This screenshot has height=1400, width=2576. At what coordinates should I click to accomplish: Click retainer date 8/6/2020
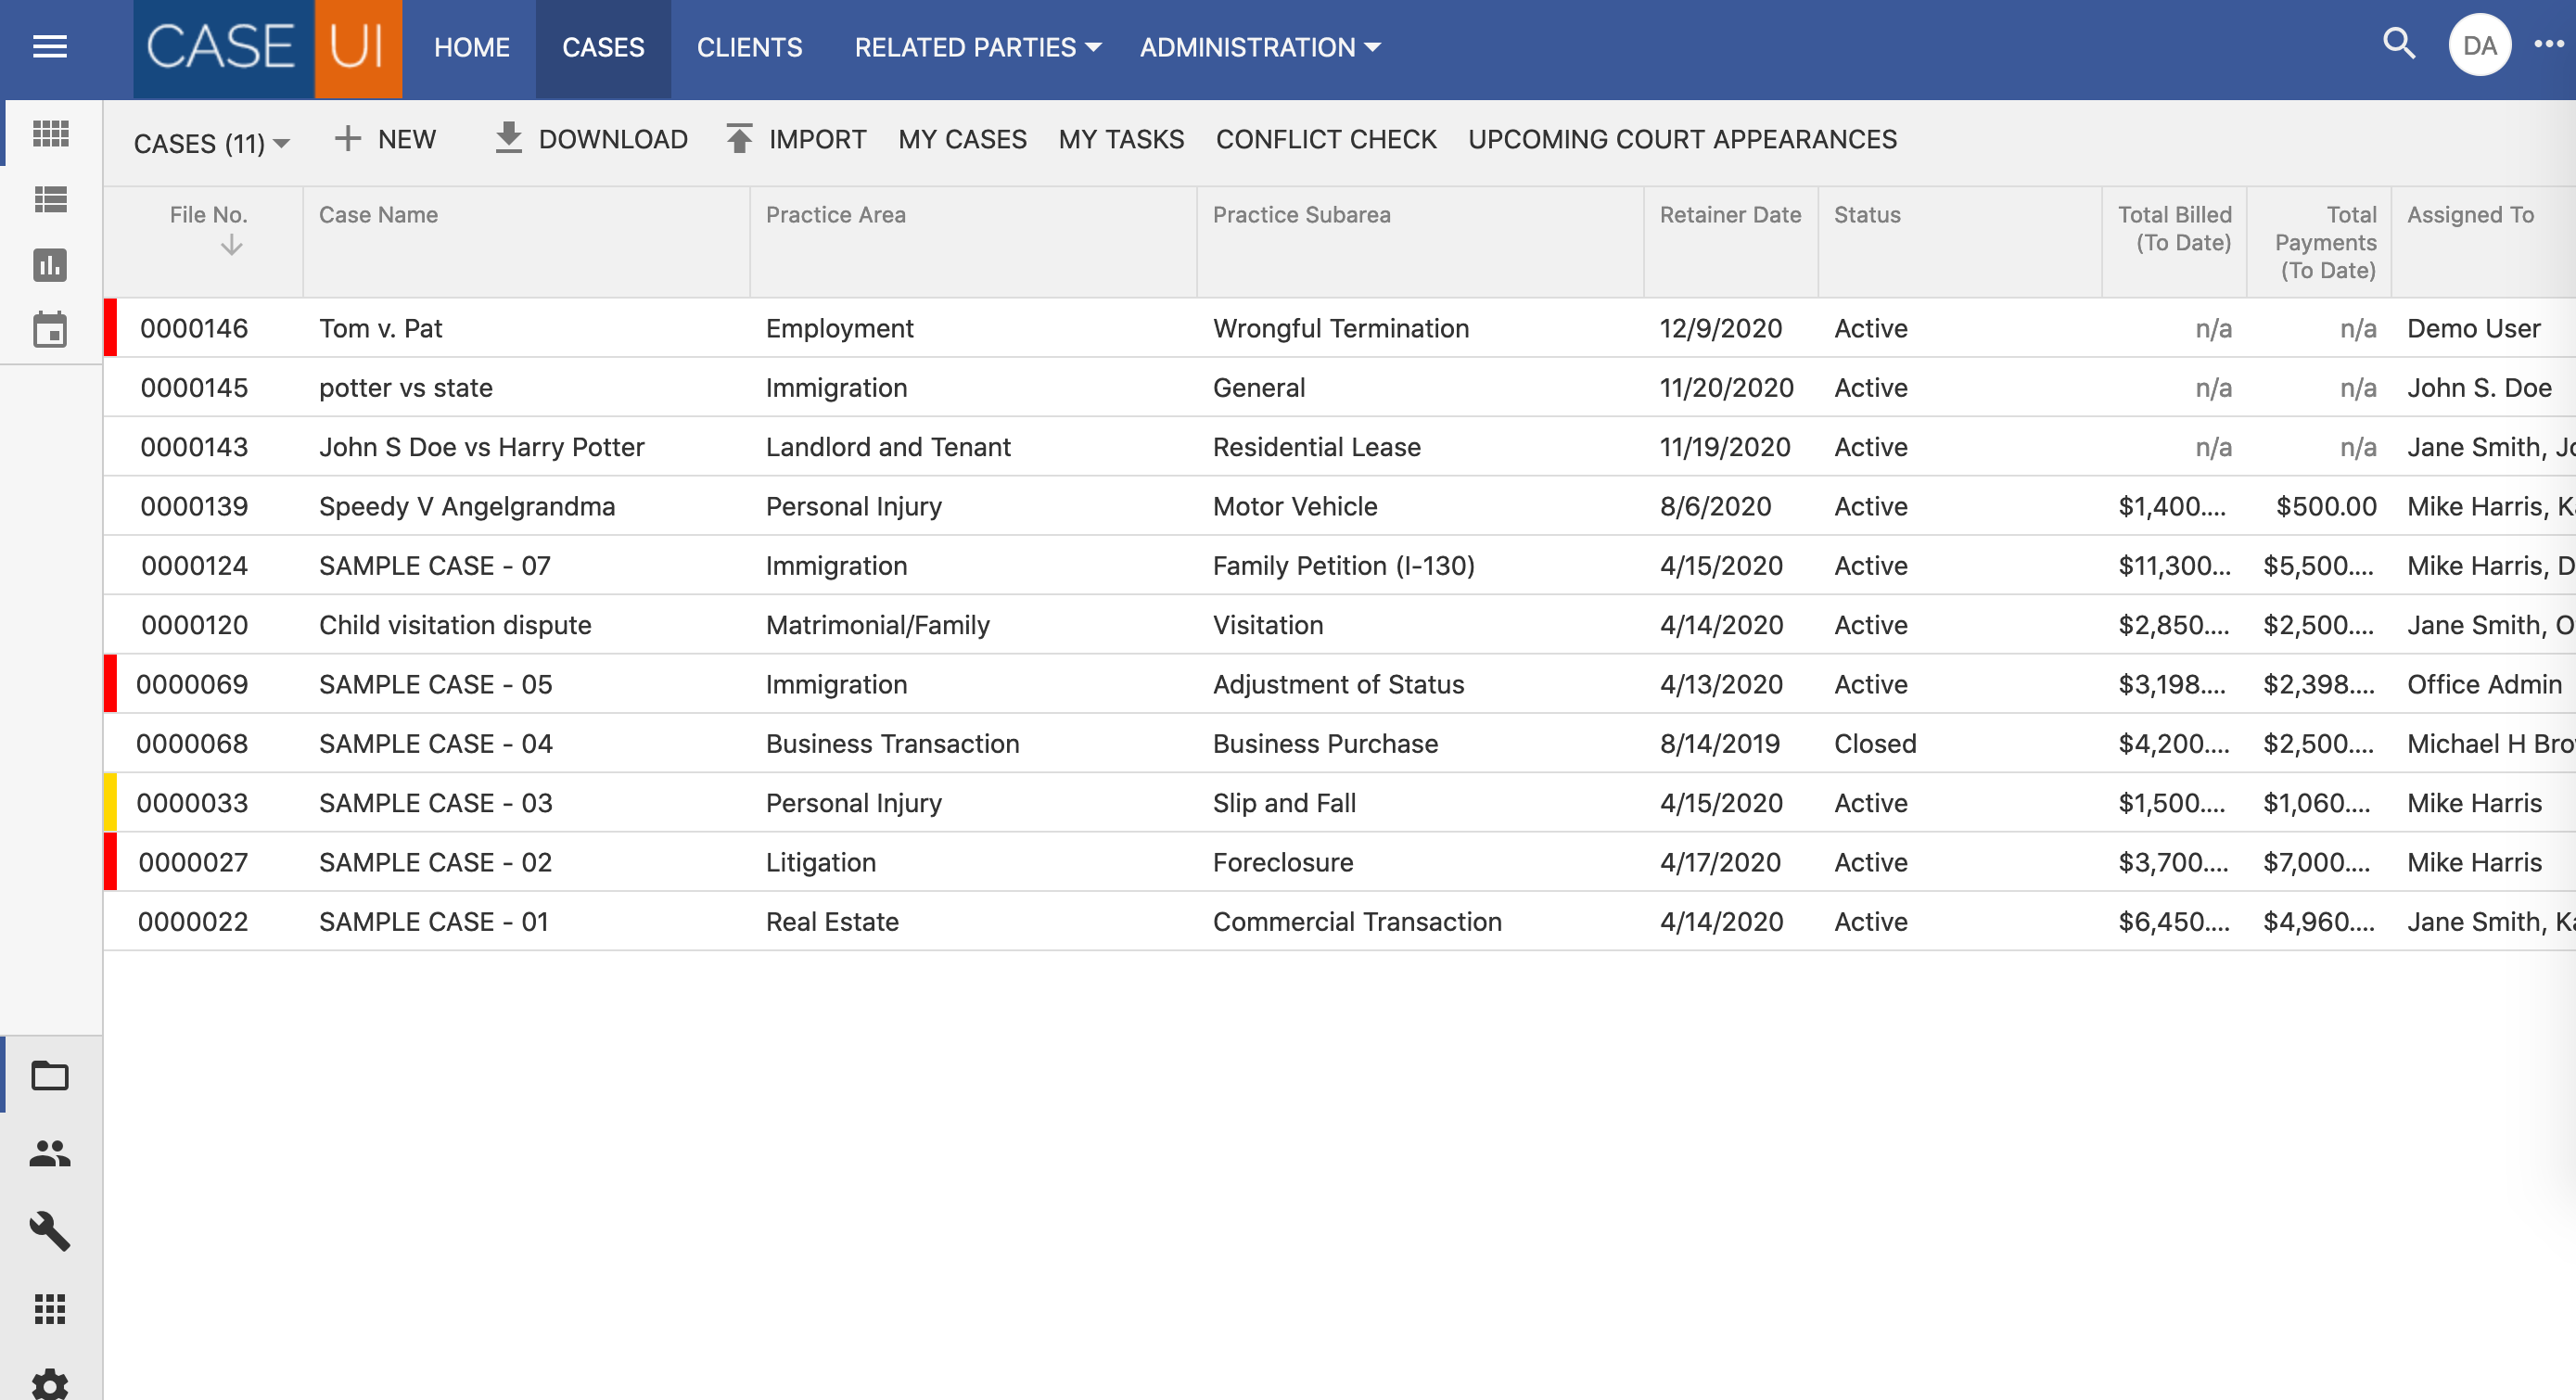coord(1715,506)
